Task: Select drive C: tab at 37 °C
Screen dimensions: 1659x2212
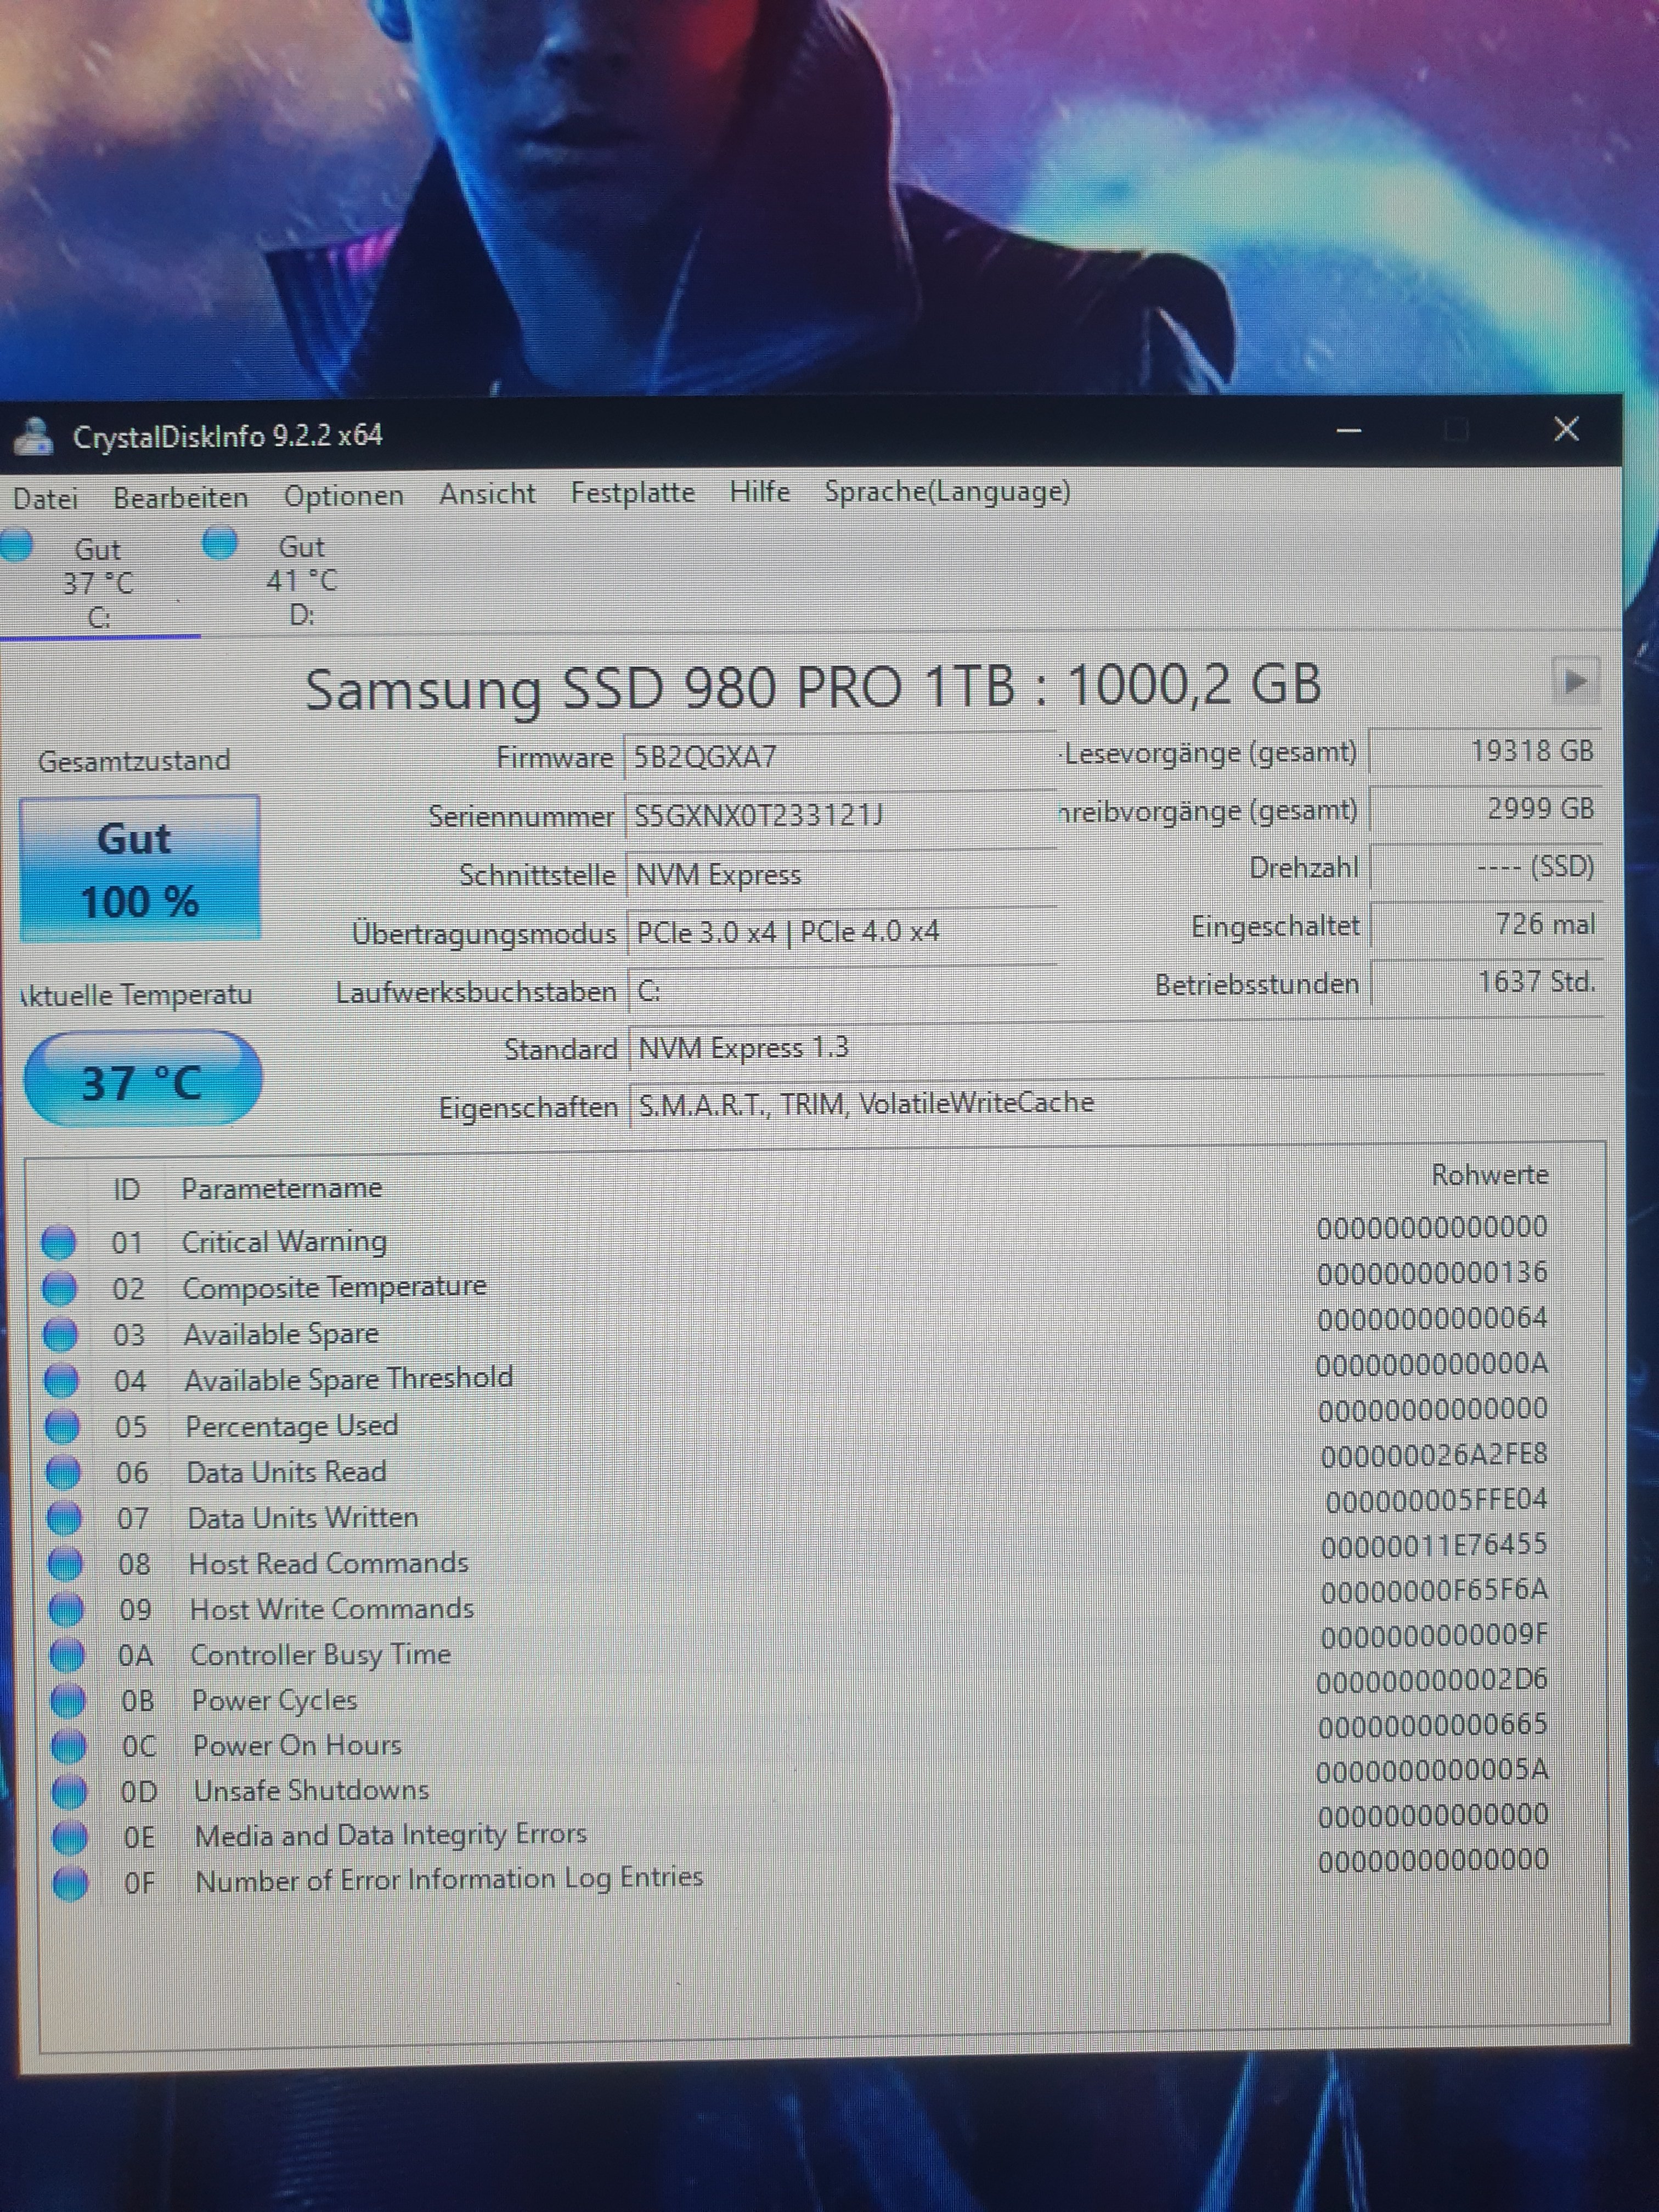Action: [96, 583]
